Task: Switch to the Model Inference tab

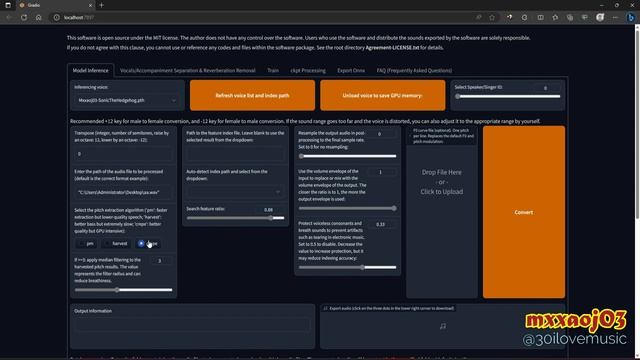Action: [x=91, y=71]
